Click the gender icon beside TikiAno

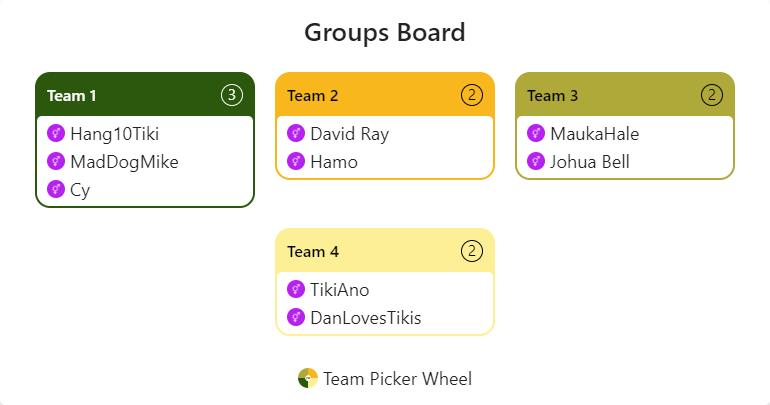[x=296, y=289]
